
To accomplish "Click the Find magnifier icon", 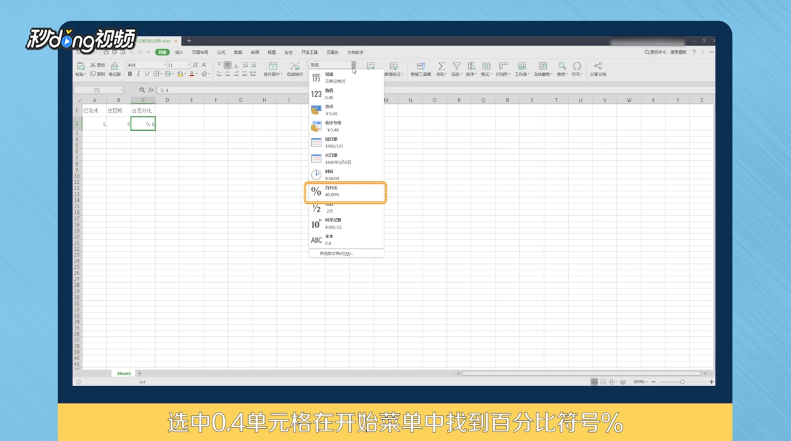I will 562,66.
